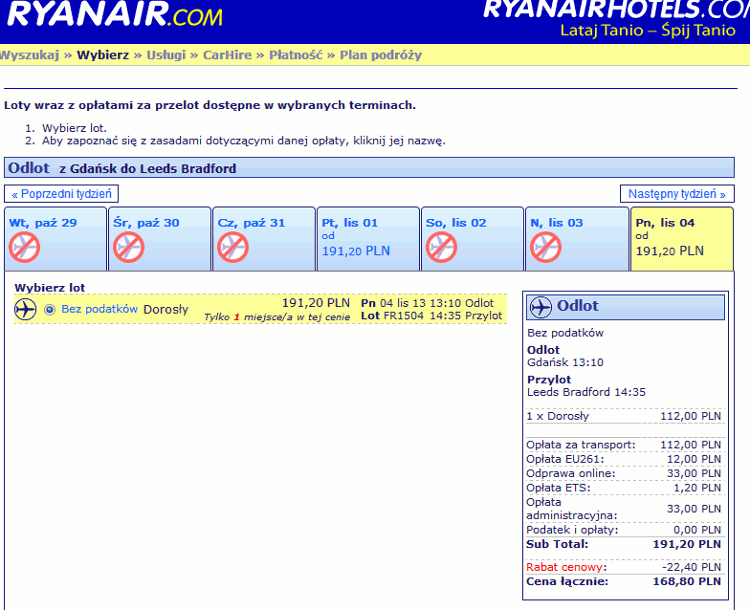Click Lataj Tanio – Śpij Tanio slogan

click(x=648, y=31)
